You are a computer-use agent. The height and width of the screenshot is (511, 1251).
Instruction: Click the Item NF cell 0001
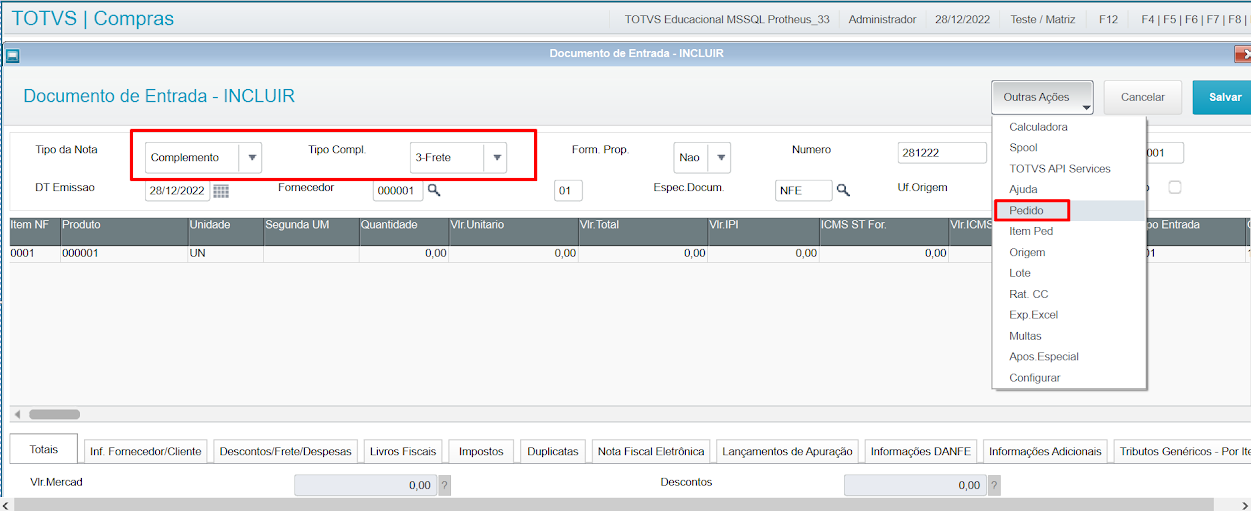[35, 254]
